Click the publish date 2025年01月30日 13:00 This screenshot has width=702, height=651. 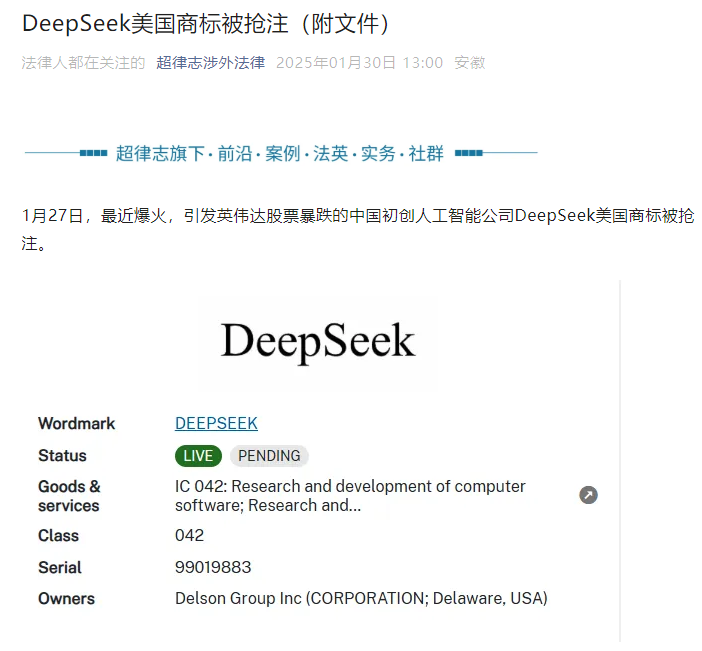(x=360, y=63)
